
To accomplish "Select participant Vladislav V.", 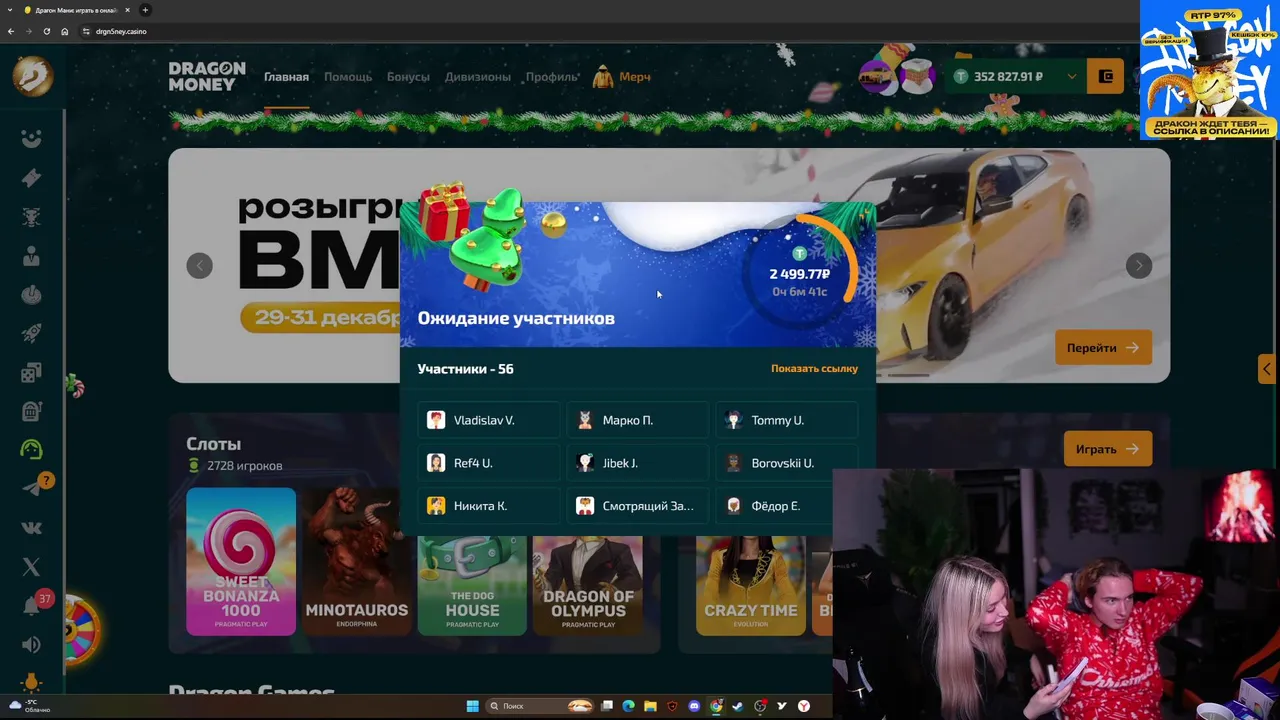I will pos(488,420).
